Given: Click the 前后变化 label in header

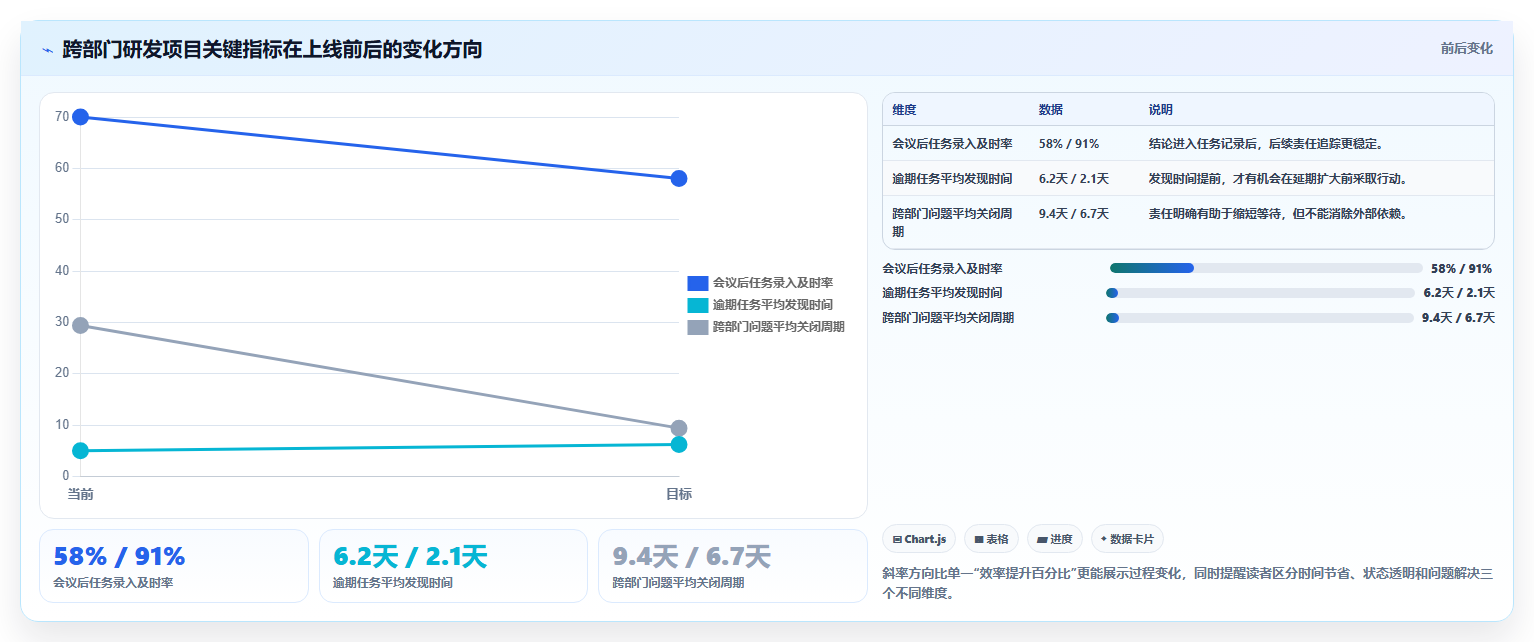Looking at the screenshot, I should pyautogui.click(x=1466, y=48).
